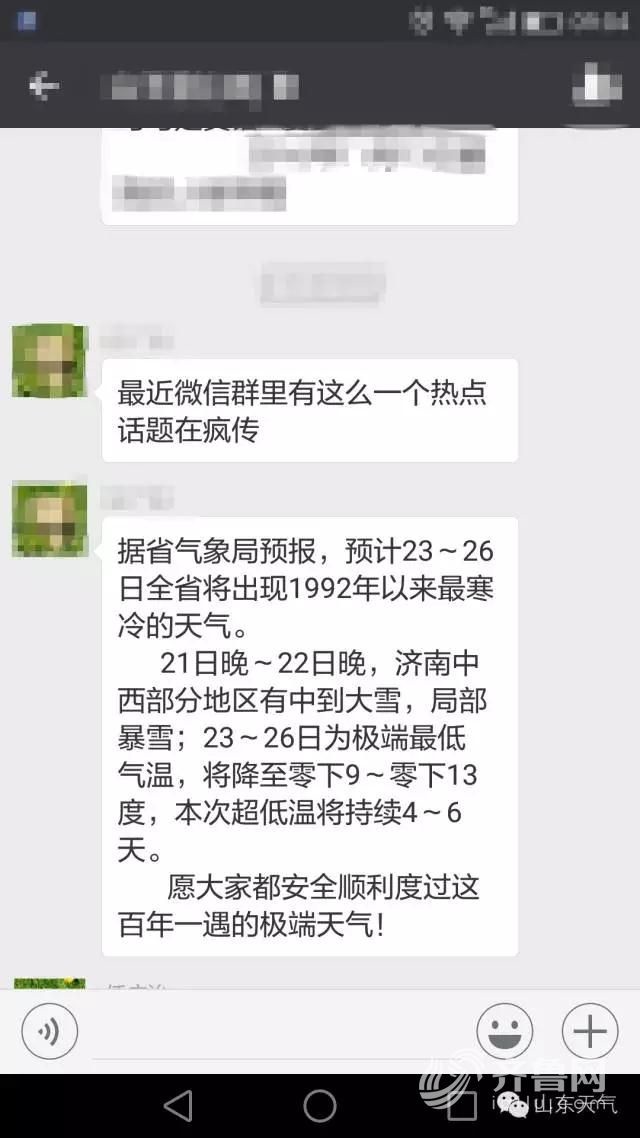Image resolution: width=640 pixels, height=1138 pixels.
Task: Click the notification icon in status bar
Action: tap(27, 21)
